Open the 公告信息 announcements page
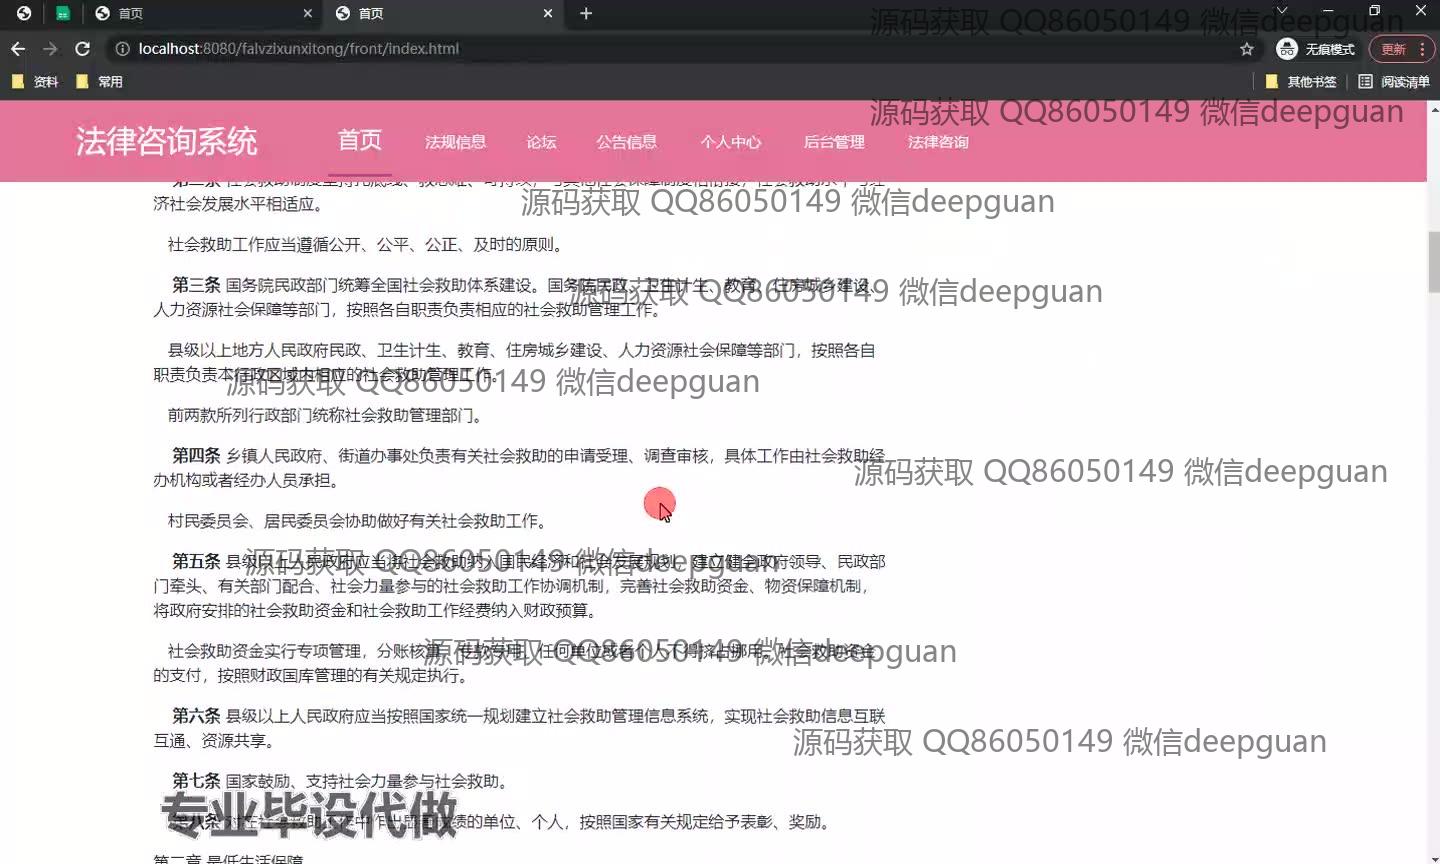The image size is (1440, 864). click(627, 142)
